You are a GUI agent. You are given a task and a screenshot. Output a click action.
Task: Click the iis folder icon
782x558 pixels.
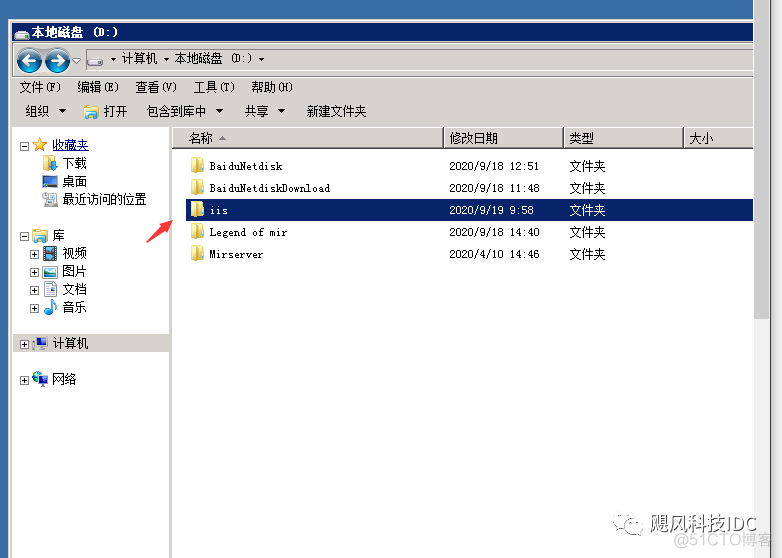tap(197, 209)
